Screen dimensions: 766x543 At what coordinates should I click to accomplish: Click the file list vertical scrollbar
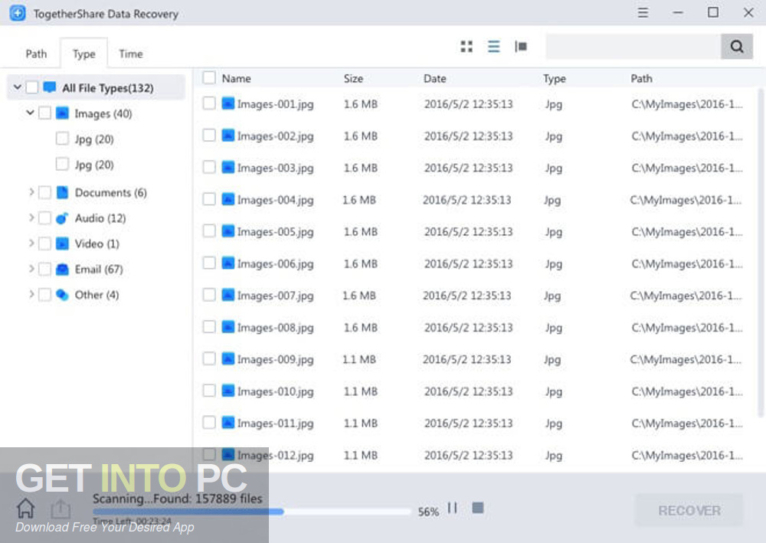761,253
